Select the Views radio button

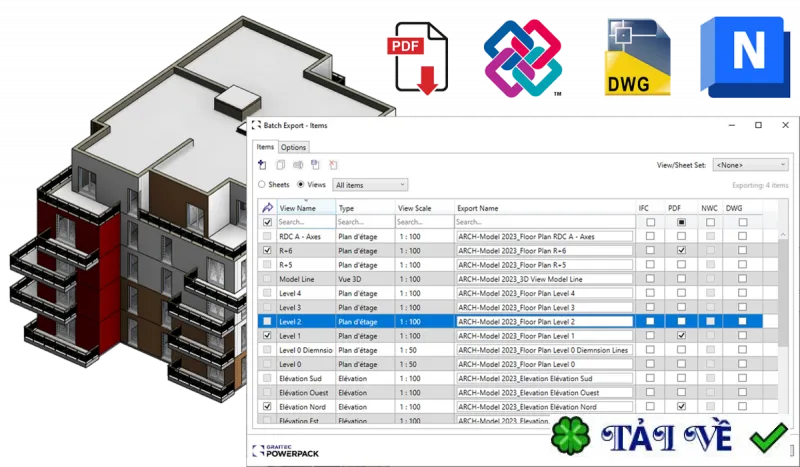pyautogui.click(x=301, y=184)
